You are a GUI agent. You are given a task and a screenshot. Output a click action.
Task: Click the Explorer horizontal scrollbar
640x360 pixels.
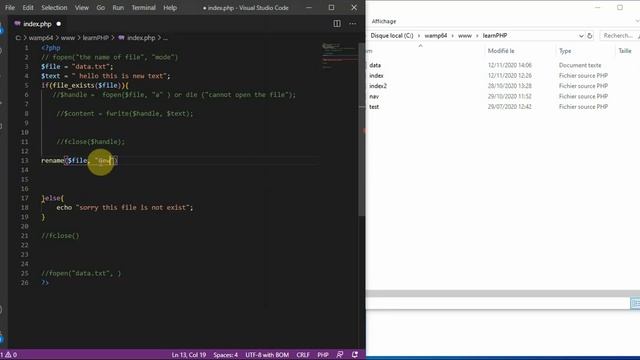click(503, 293)
